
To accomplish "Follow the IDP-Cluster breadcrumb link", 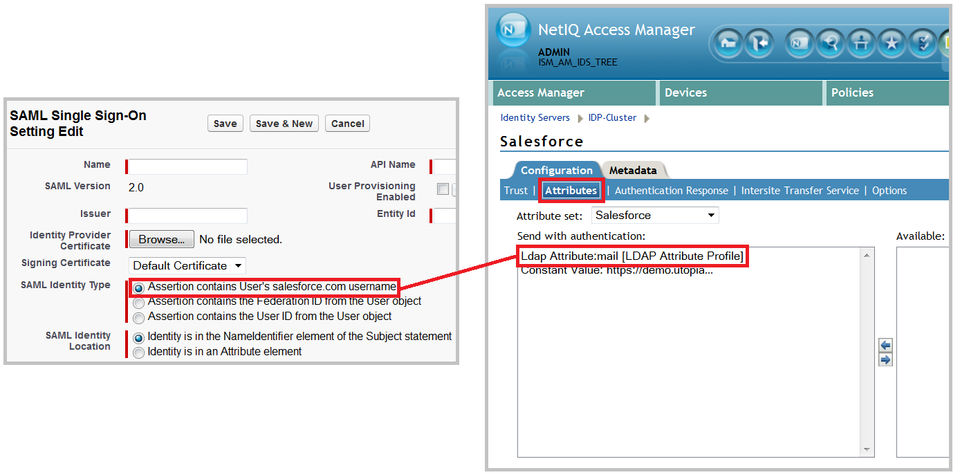I will pos(612,118).
